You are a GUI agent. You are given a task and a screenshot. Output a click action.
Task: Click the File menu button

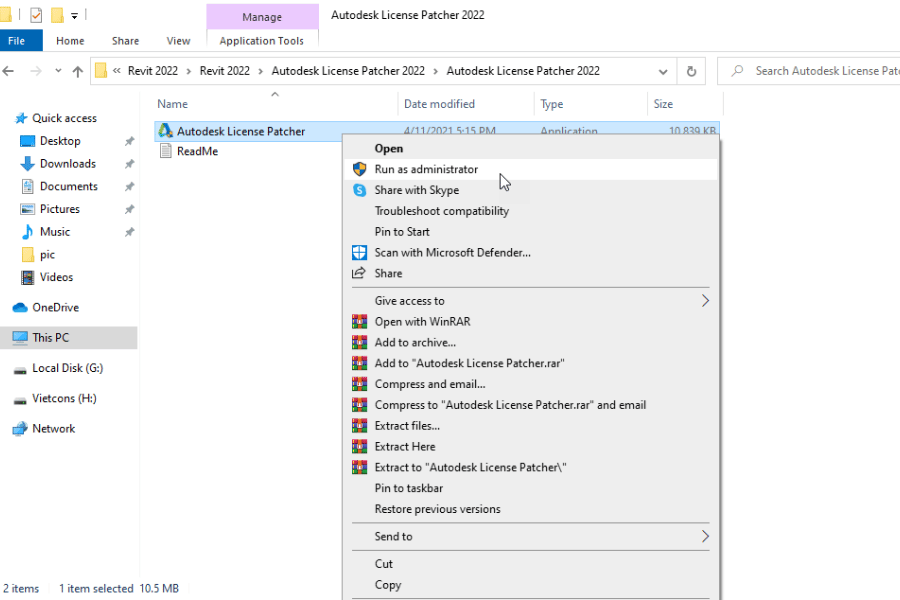pyautogui.click(x=17, y=41)
